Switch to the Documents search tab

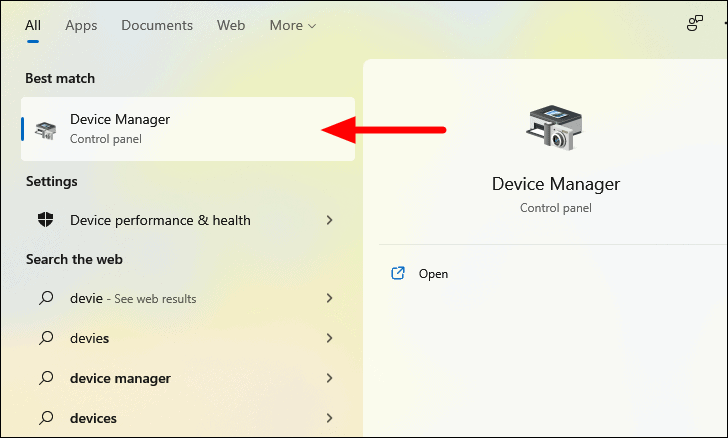click(x=157, y=25)
